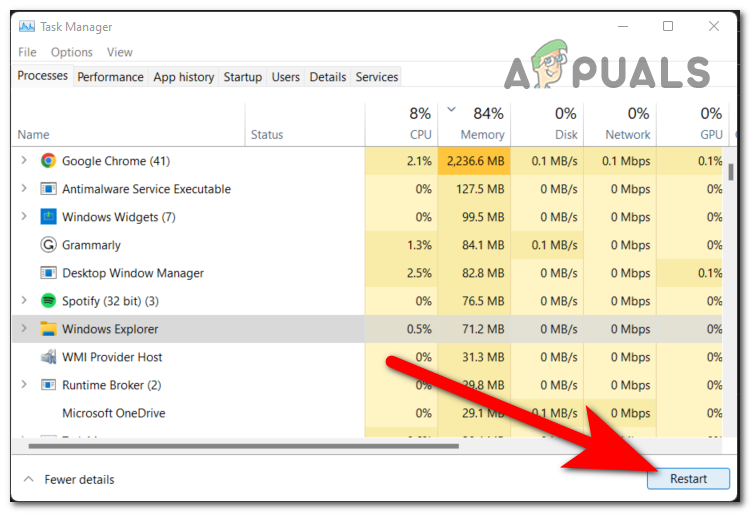751x513 pixels.
Task: Expand the Runtime Broker process group
Action: coord(24,384)
